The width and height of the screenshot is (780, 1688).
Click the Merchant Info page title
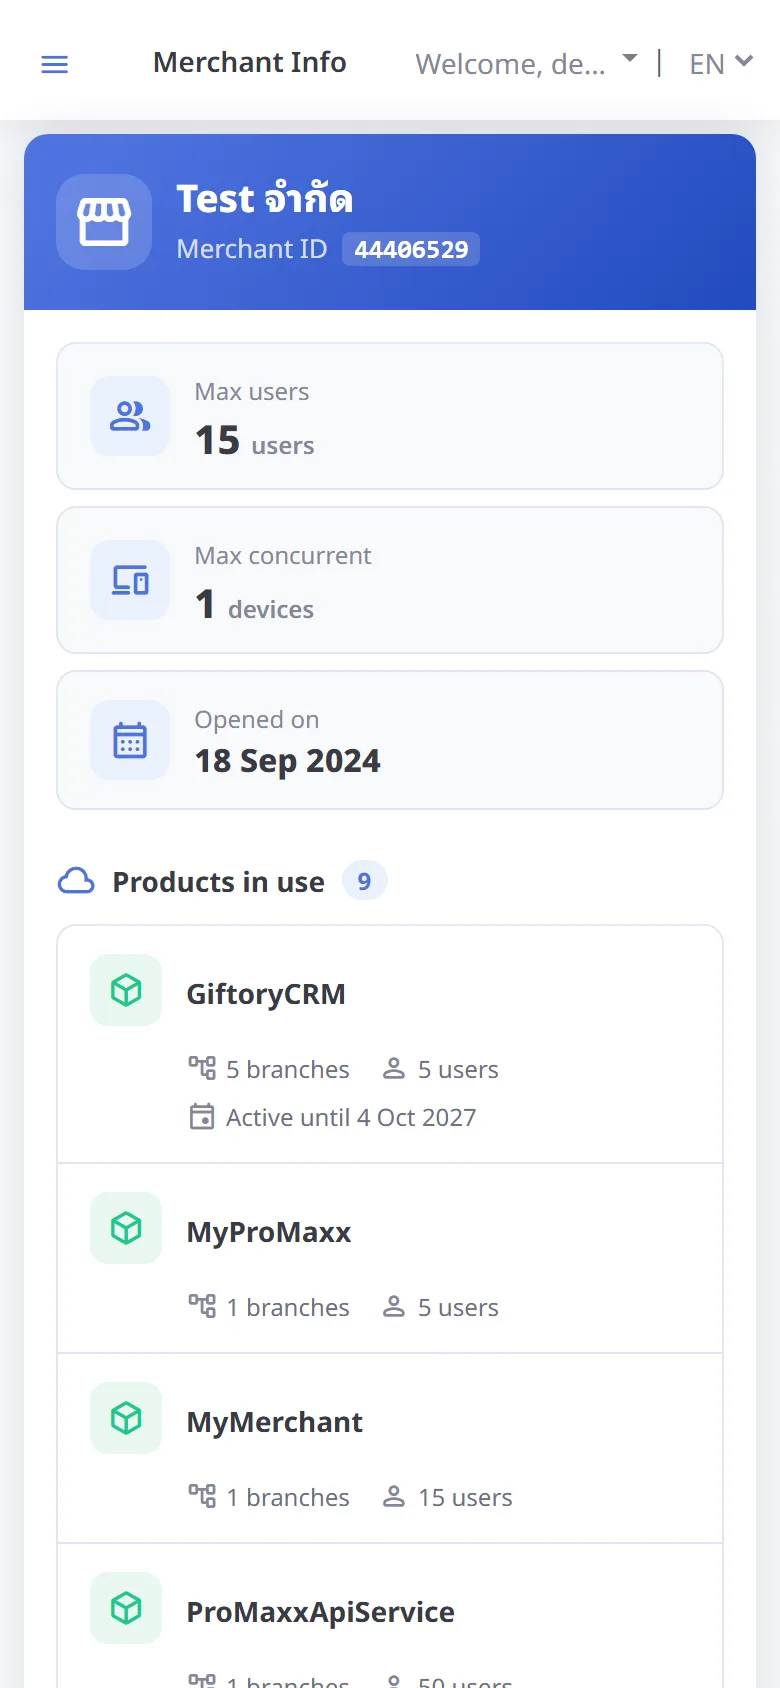click(250, 62)
